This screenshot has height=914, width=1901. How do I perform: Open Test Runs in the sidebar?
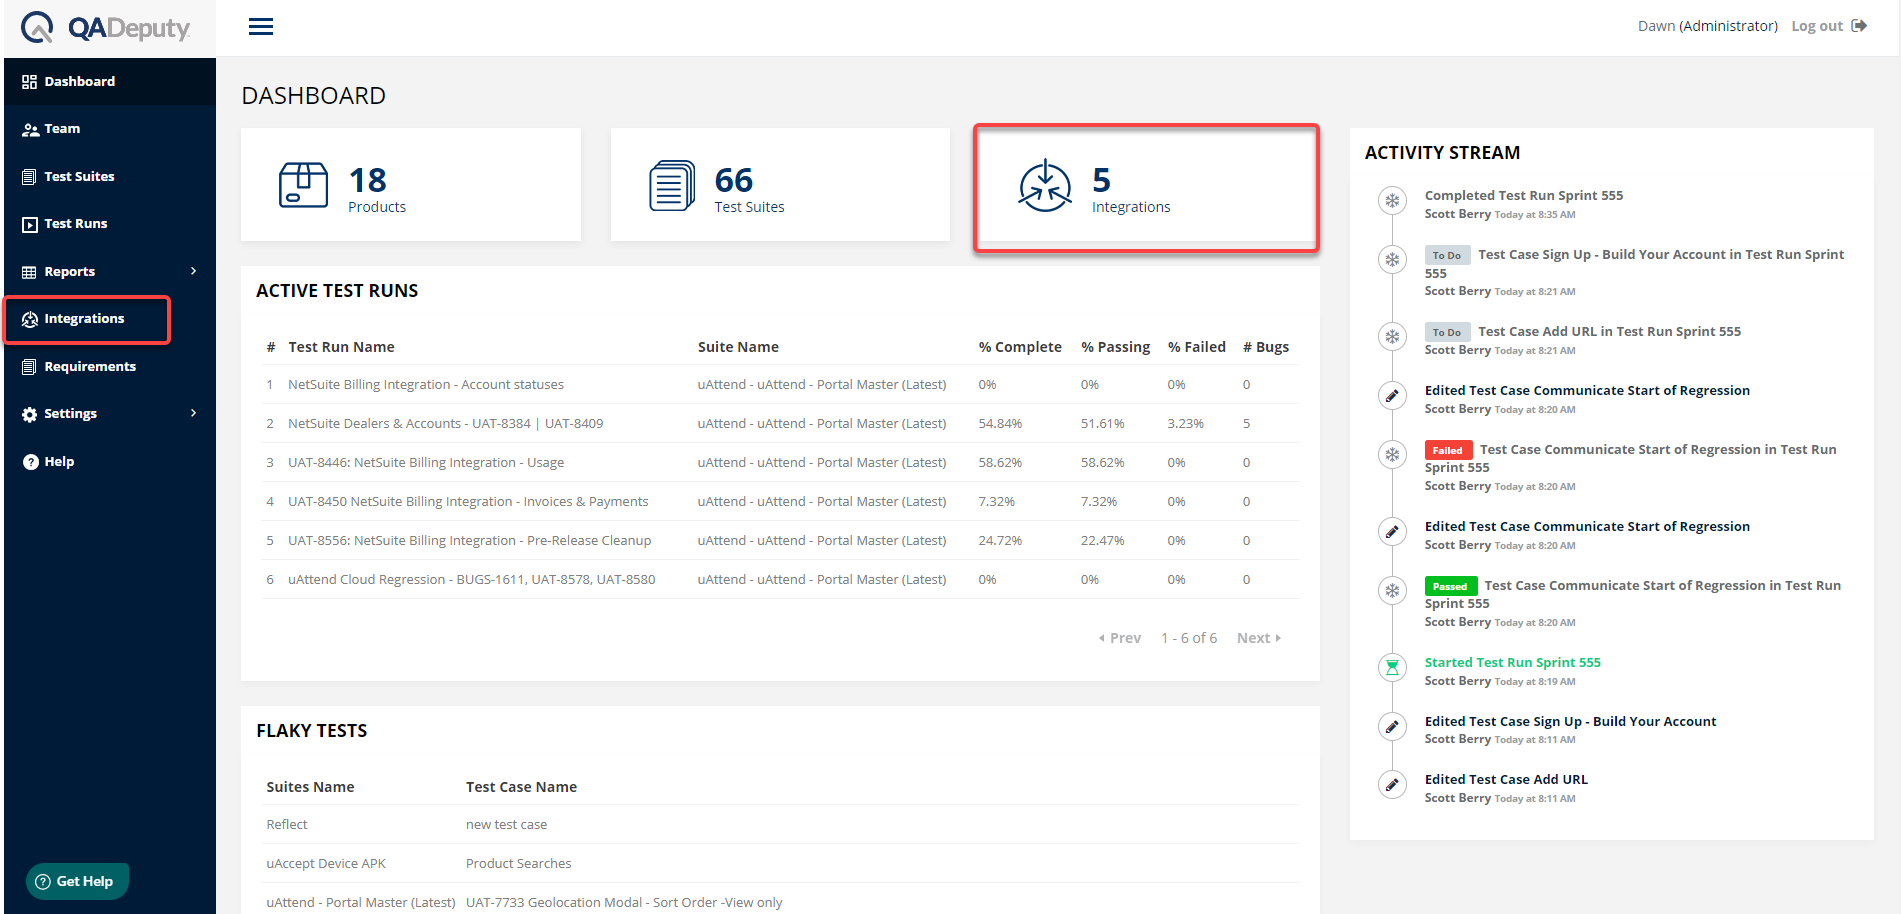tap(110, 224)
